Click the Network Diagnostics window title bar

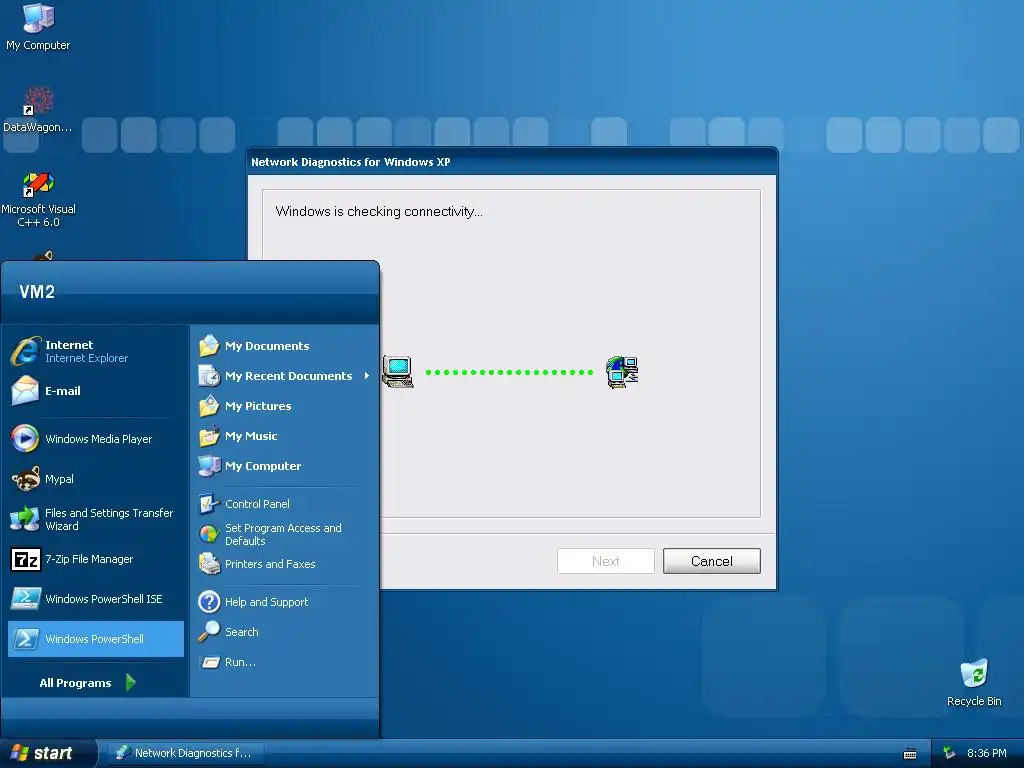[x=513, y=161]
